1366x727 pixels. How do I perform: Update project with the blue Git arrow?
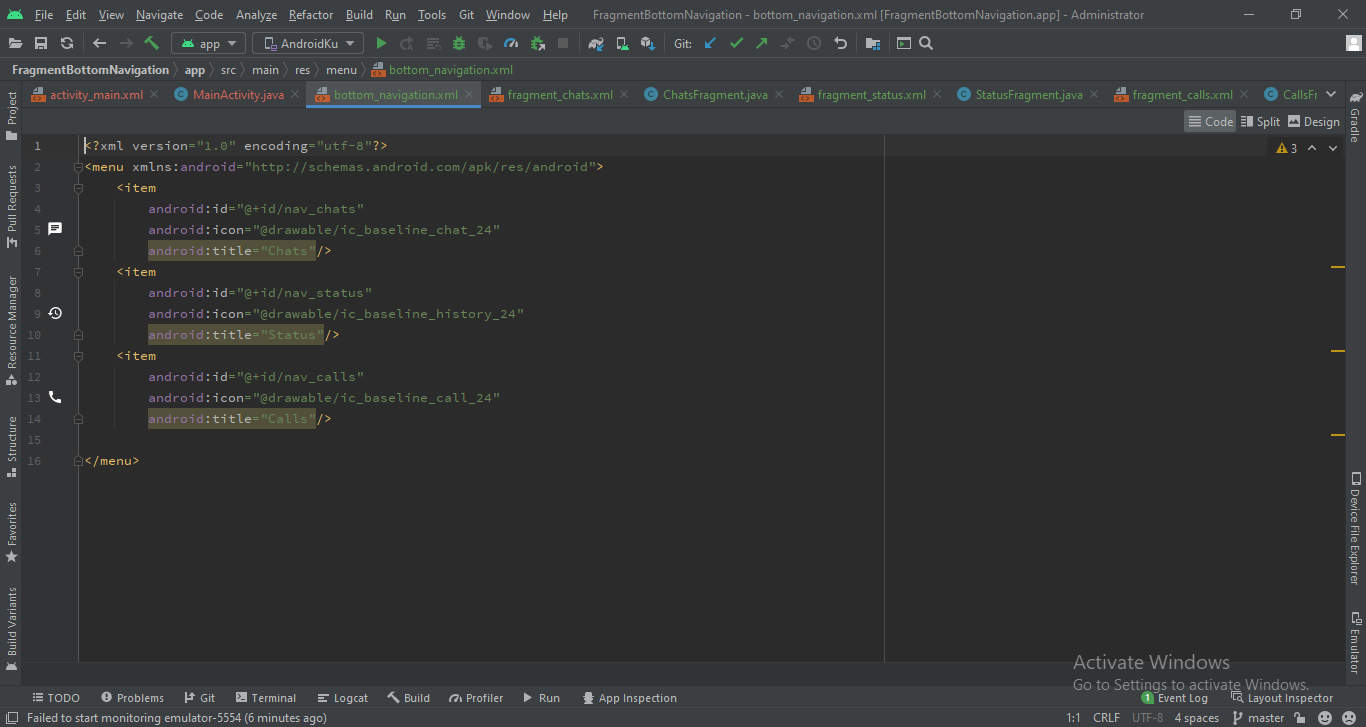click(x=710, y=43)
